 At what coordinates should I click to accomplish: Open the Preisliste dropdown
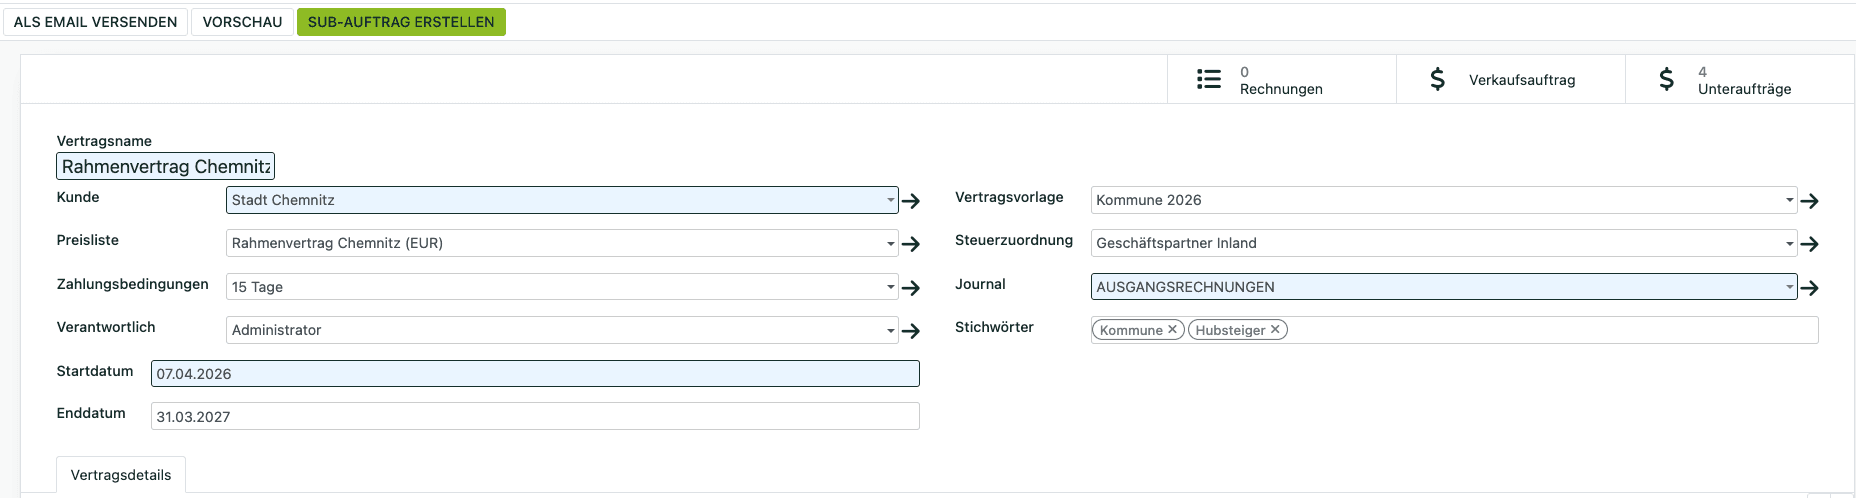[x=562, y=243]
